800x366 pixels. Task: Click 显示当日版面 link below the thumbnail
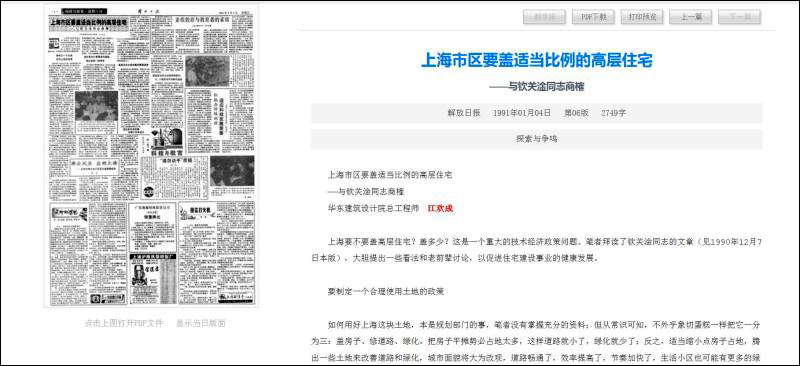click(201, 323)
